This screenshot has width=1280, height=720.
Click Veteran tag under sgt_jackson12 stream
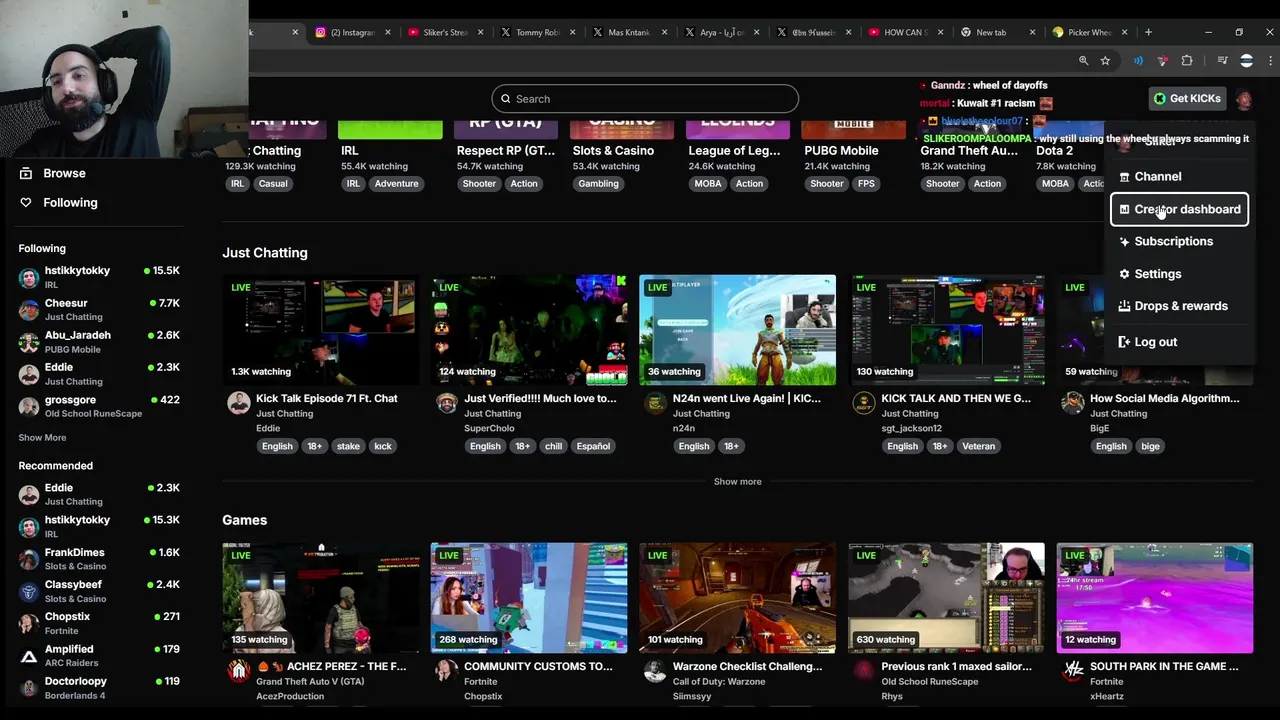pyautogui.click(x=978, y=447)
